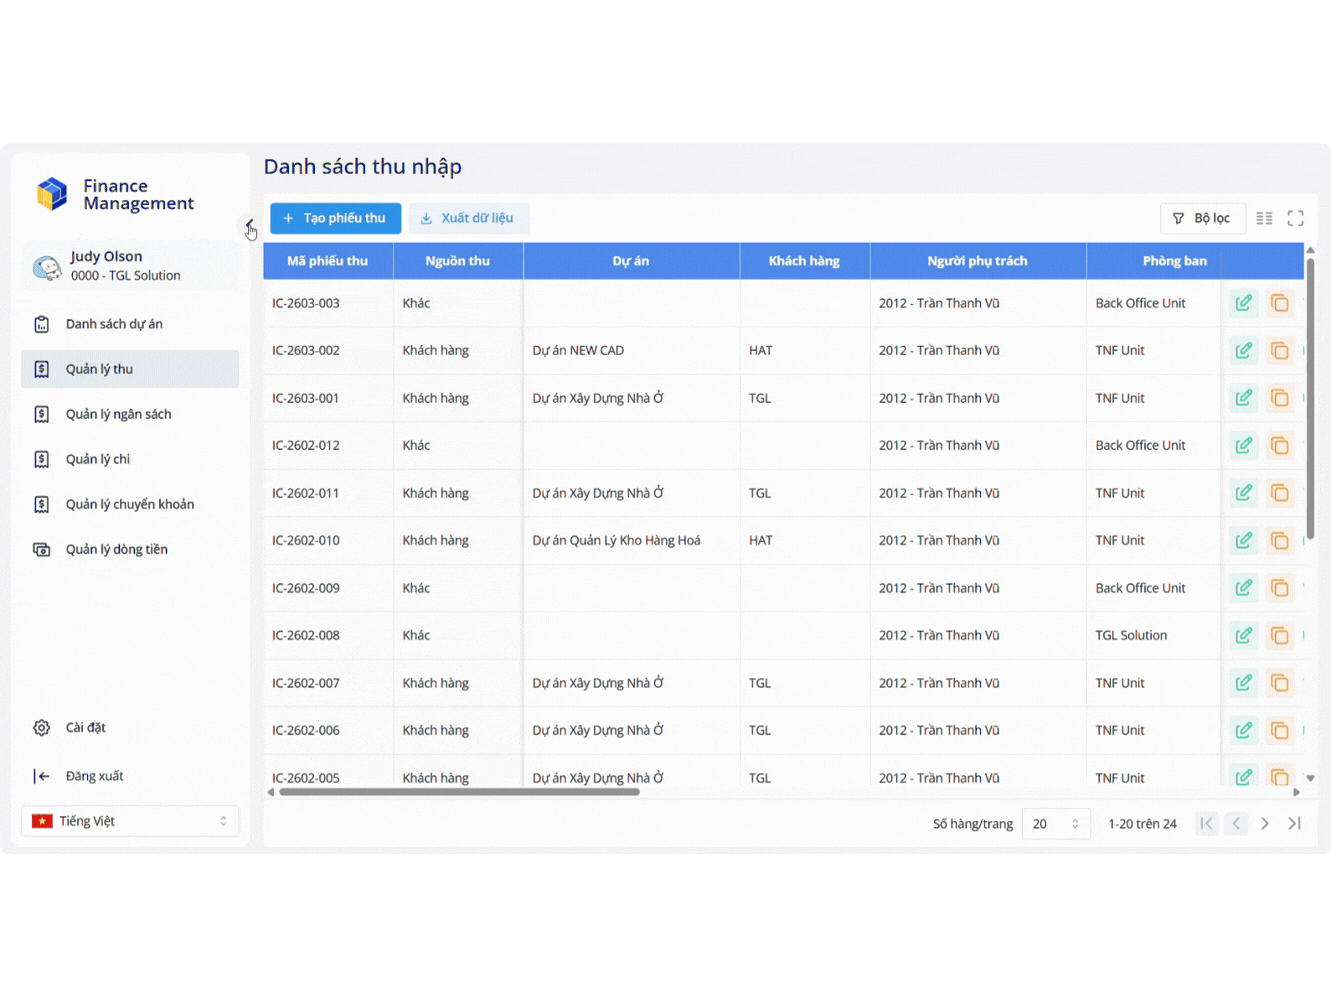Image resolution: width=1331 pixels, height=998 pixels.
Task: Open rows-per-page dropdown showing 20
Action: click(1055, 824)
